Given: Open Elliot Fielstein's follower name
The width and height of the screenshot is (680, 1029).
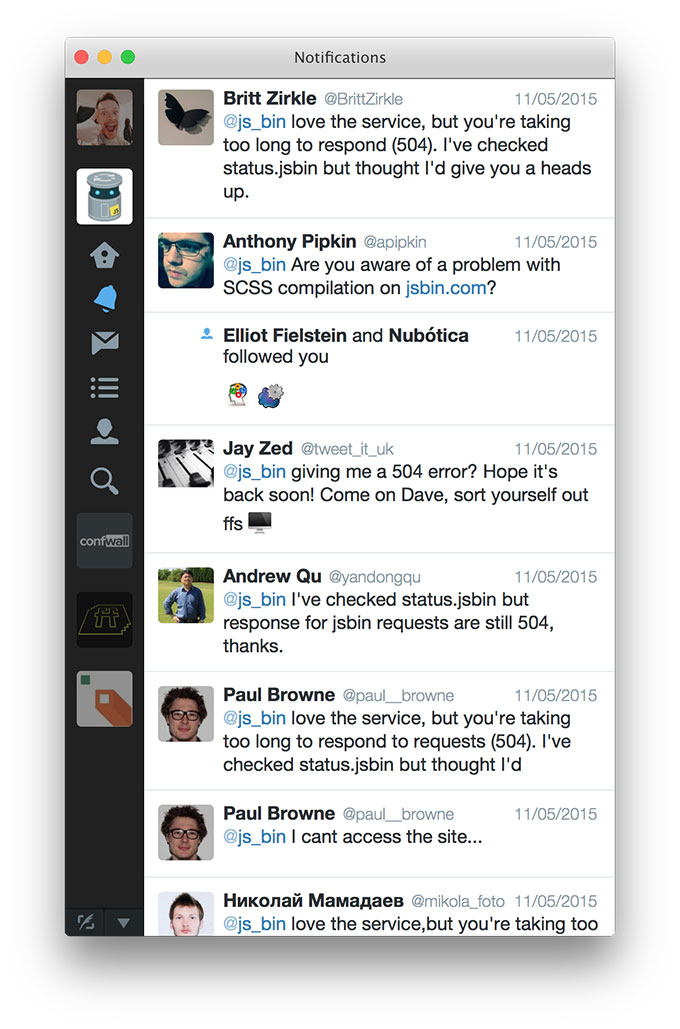Looking at the screenshot, I should (285, 335).
